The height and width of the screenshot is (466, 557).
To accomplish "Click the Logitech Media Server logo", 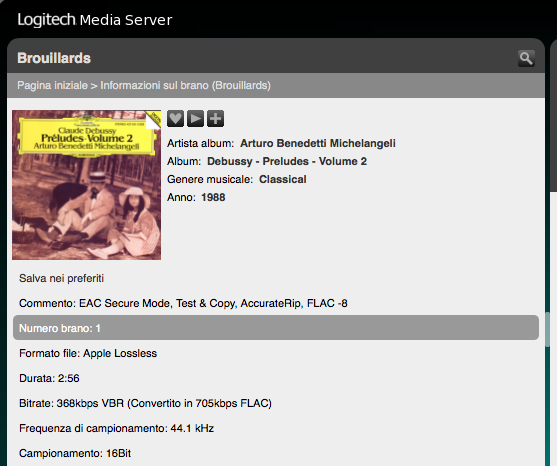I will pos(94,20).
